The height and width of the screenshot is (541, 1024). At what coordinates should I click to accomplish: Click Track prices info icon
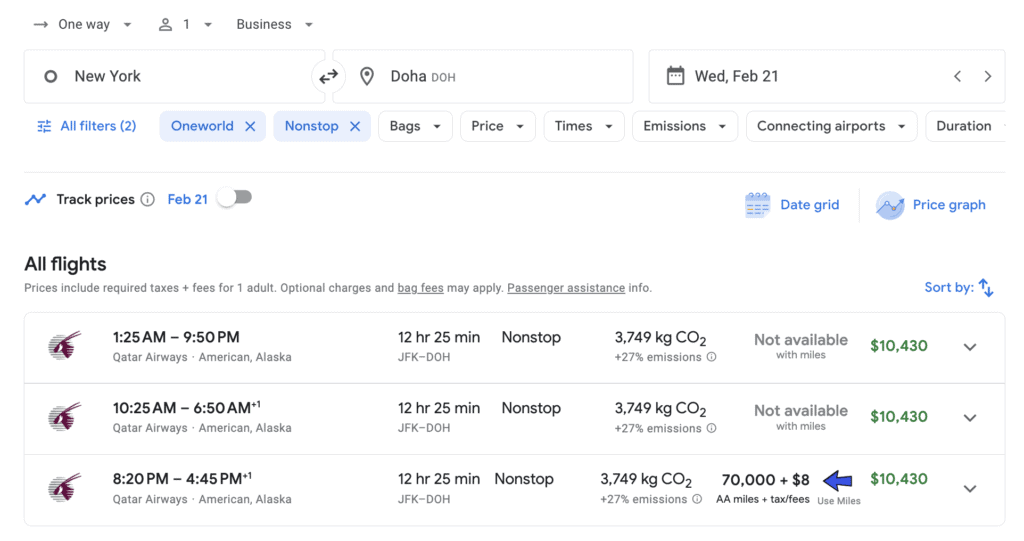(148, 199)
